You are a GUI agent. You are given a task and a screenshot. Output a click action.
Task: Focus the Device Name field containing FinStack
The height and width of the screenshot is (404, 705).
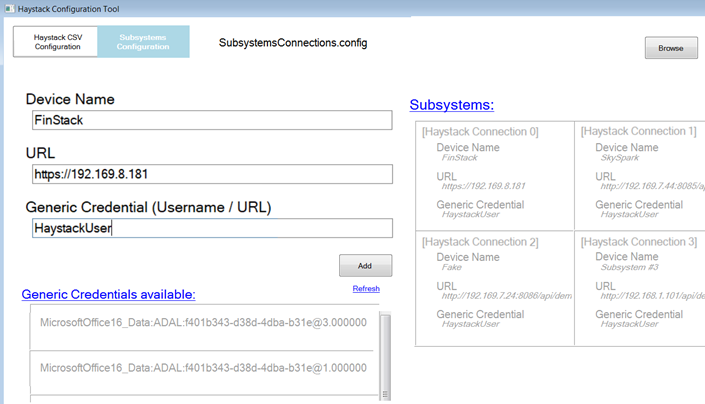[211, 120]
